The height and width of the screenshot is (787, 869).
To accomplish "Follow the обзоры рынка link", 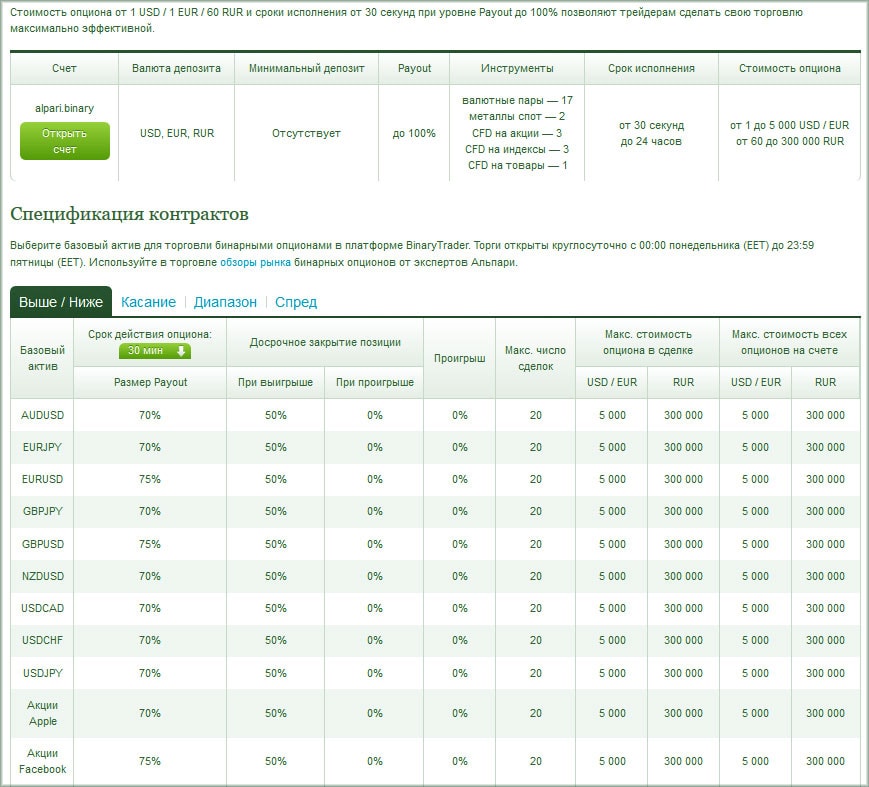I will click(x=256, y=263).
